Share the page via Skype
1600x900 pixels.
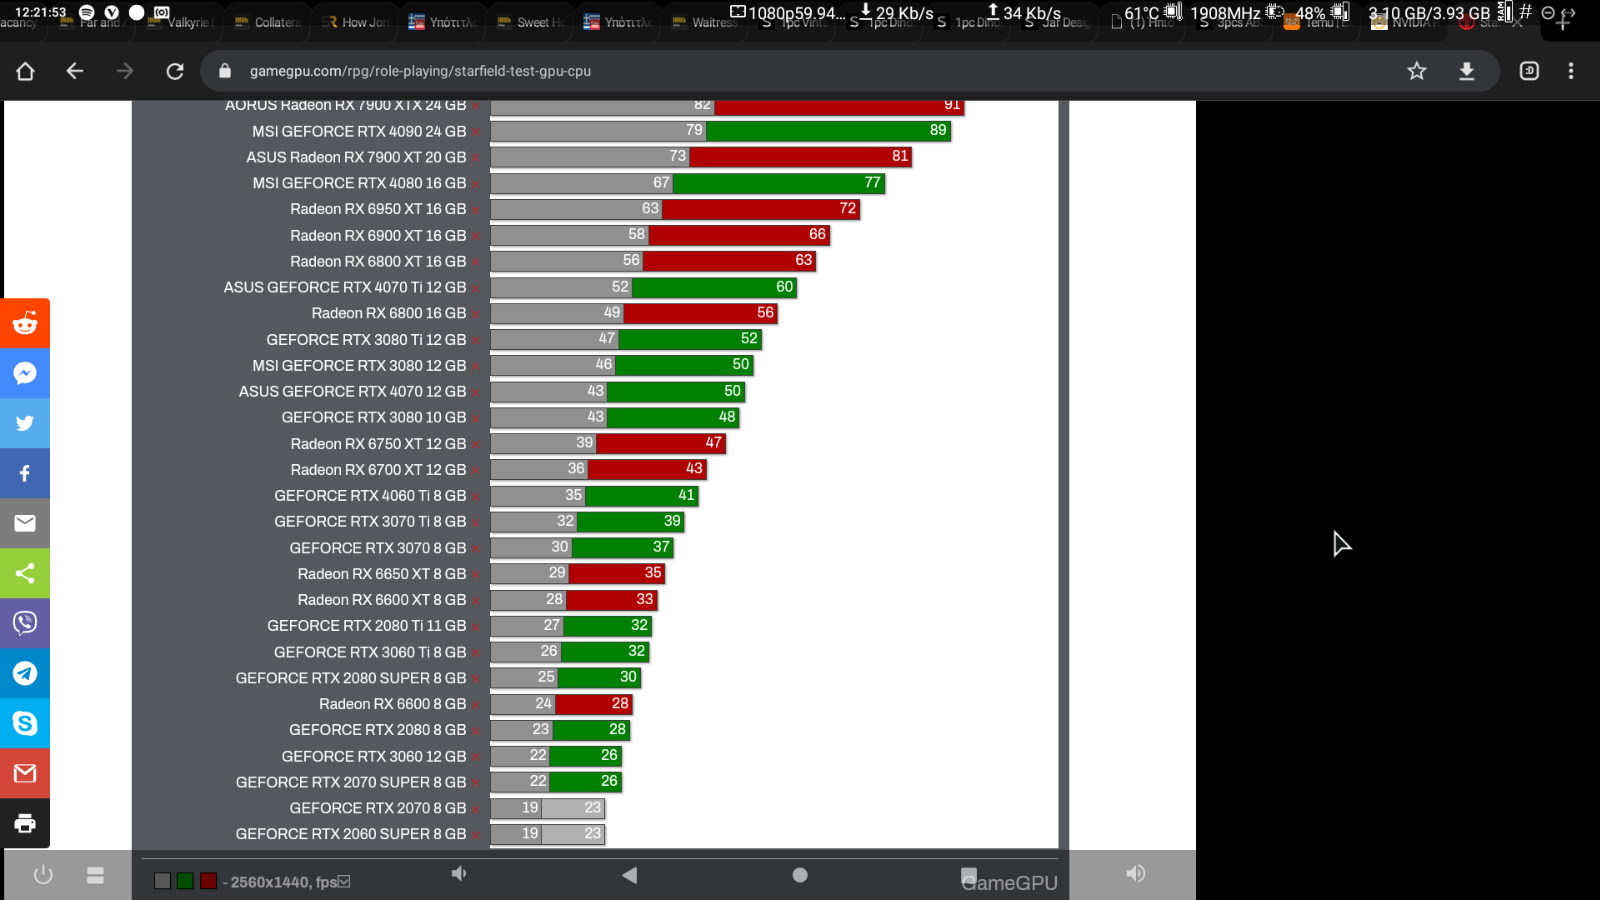click(25, 723)
